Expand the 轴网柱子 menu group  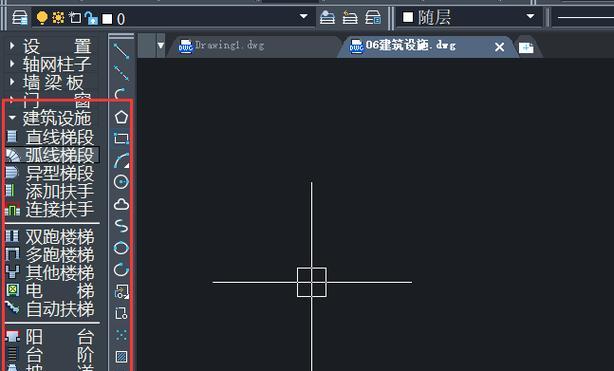(x=12, y=63)
